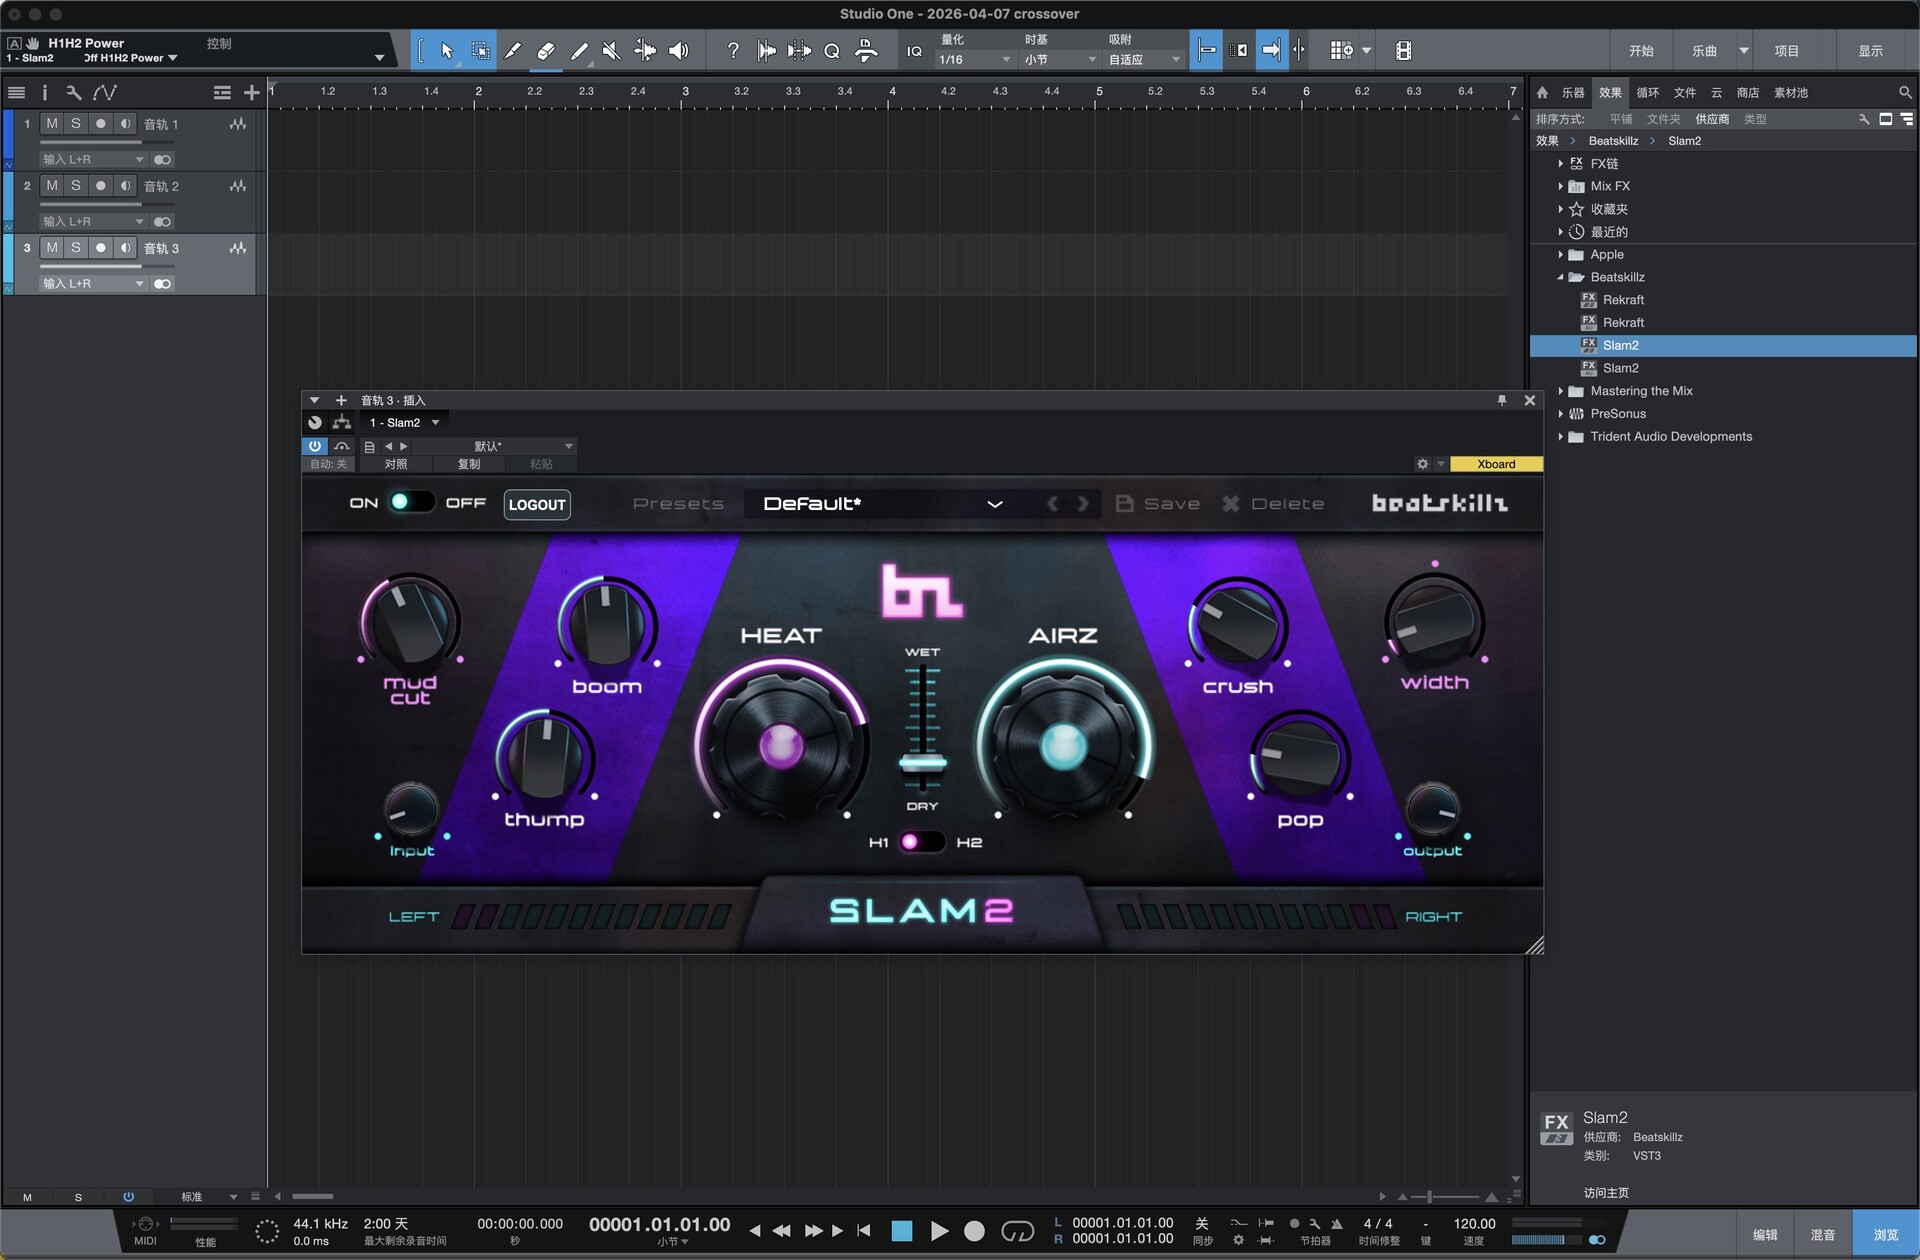Toggle loop playback in transport
Screen dimensions: 1920x1260
(x=1017, y=1231)
